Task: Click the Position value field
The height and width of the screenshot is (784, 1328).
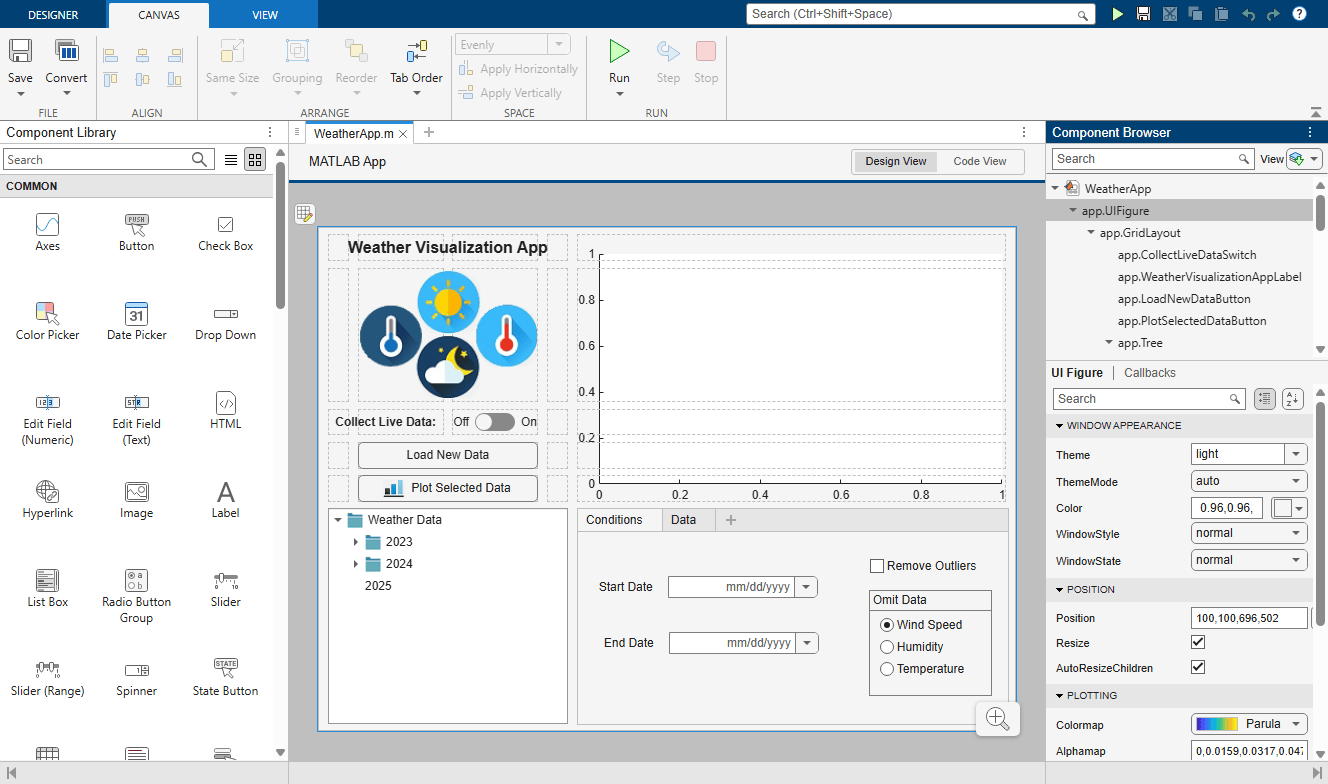Action: pyautogui.click(x=1249, y=618)
